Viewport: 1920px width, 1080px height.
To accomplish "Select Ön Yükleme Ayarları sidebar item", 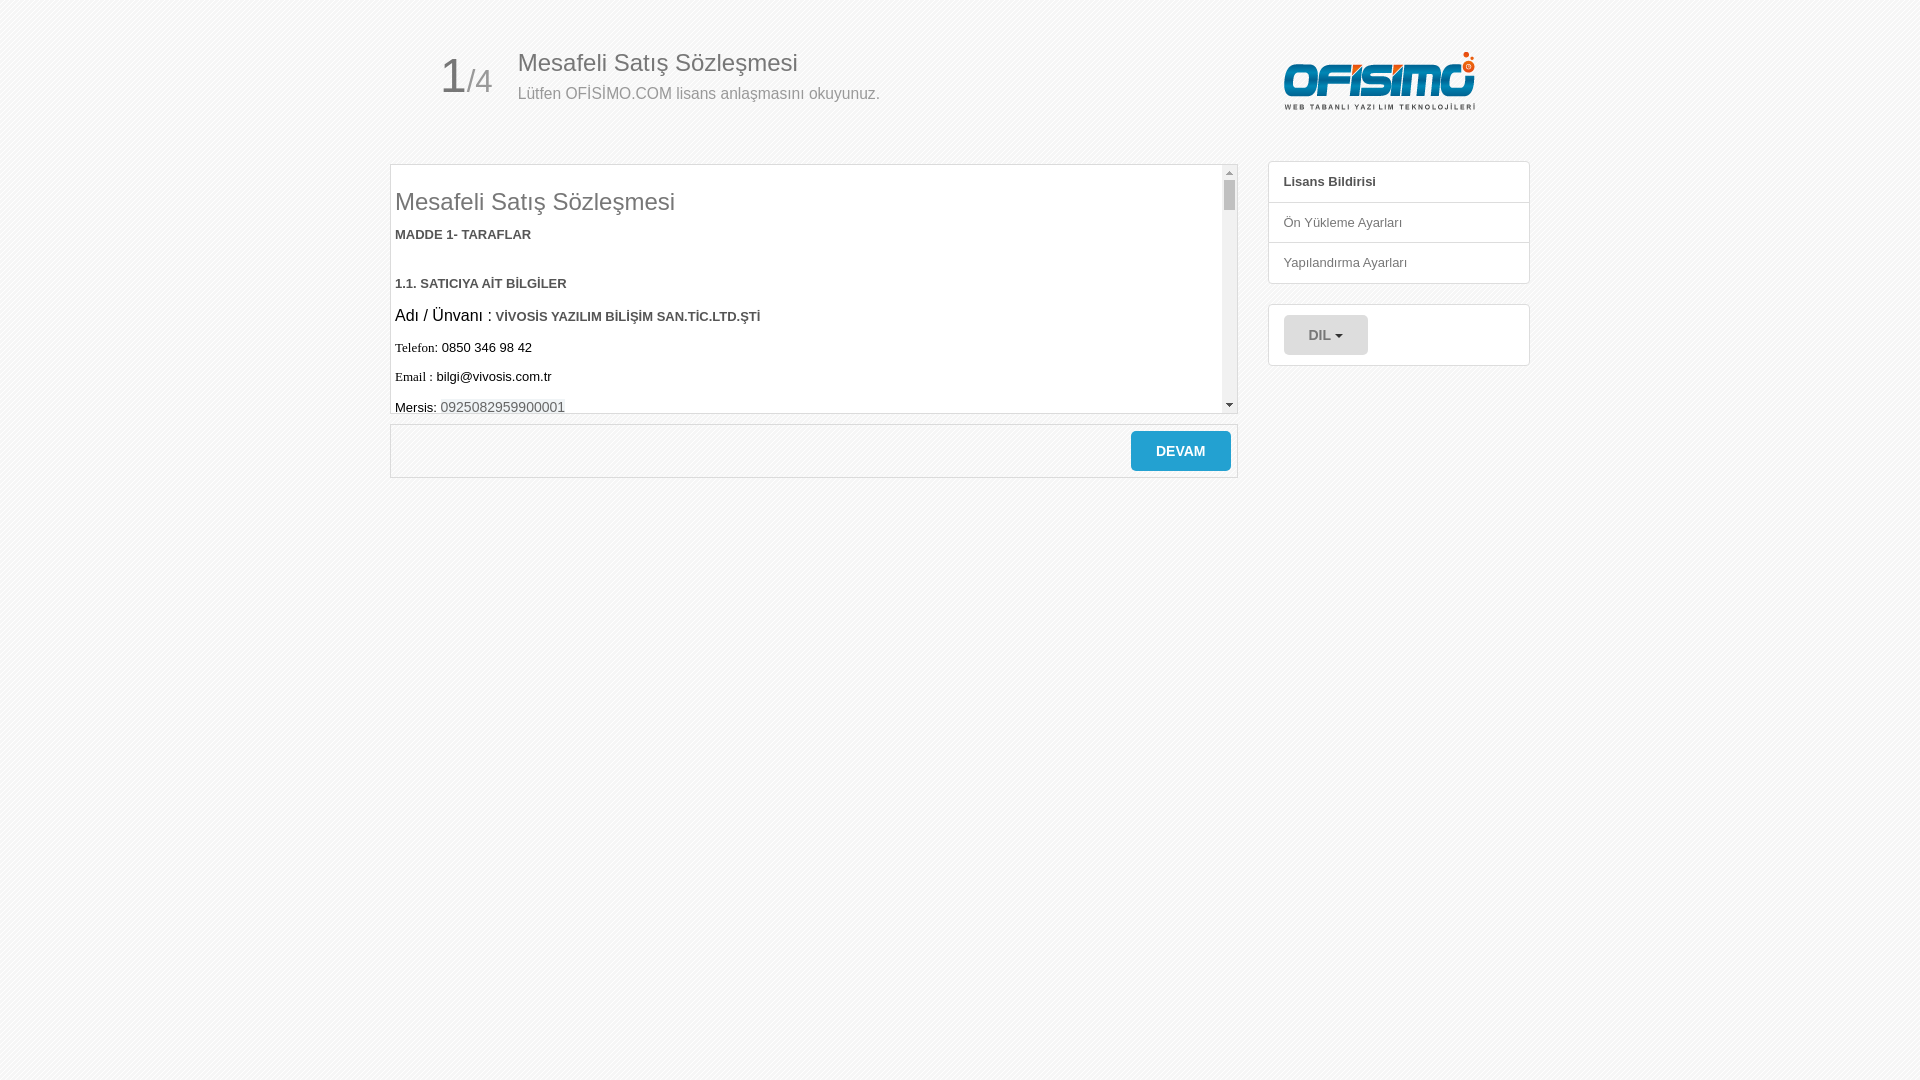I will click(x=1398, y=223).
